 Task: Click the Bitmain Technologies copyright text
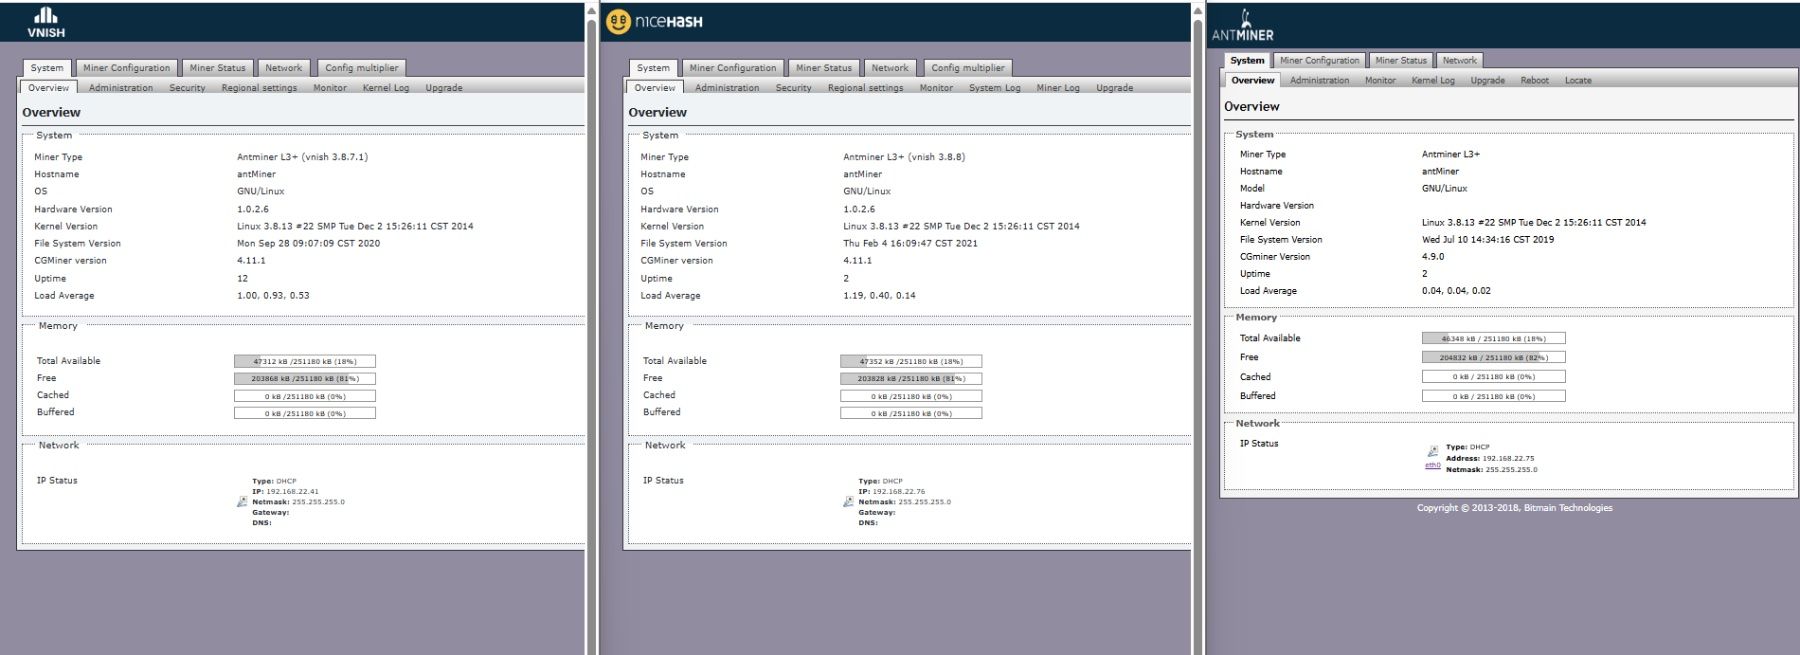pyautogui.click(x=1514, y=508)
